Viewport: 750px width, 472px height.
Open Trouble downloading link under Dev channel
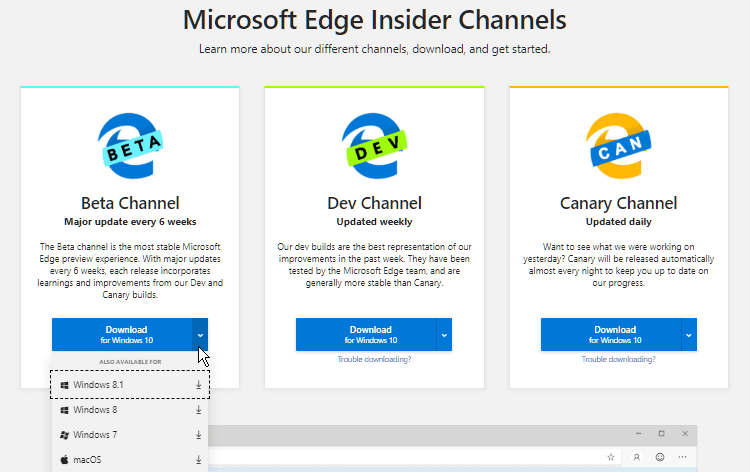click(374, 359)
